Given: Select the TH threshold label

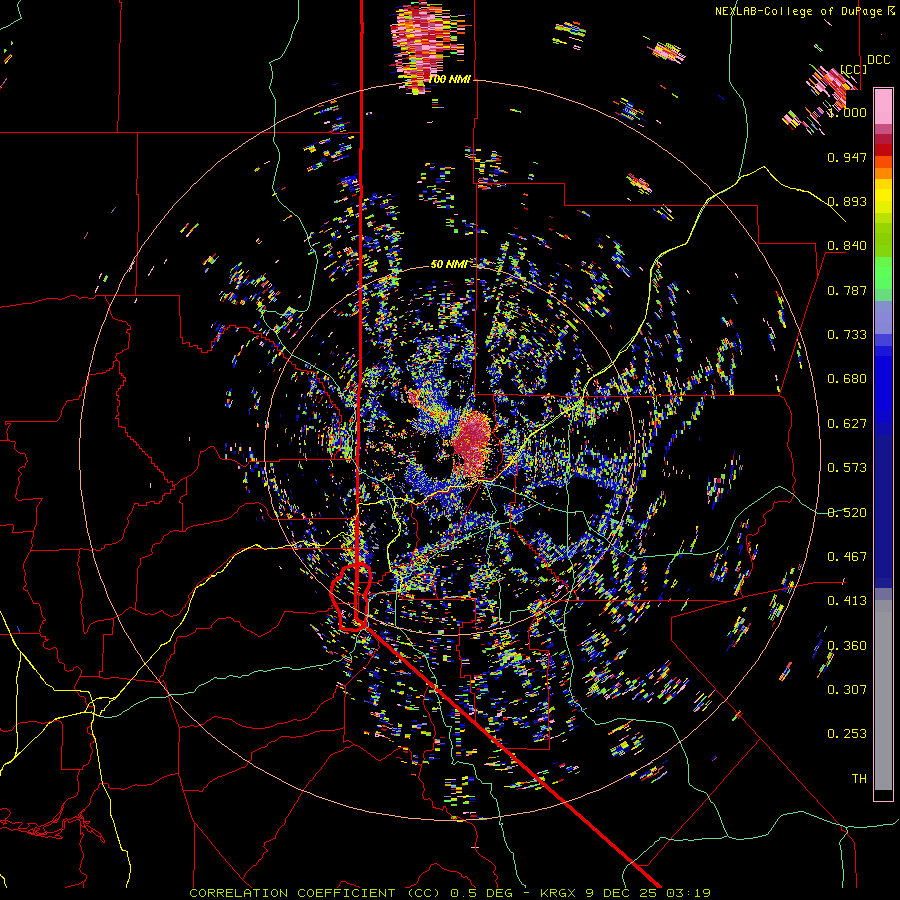Looking at the screenshot, I should click(859, 779).
